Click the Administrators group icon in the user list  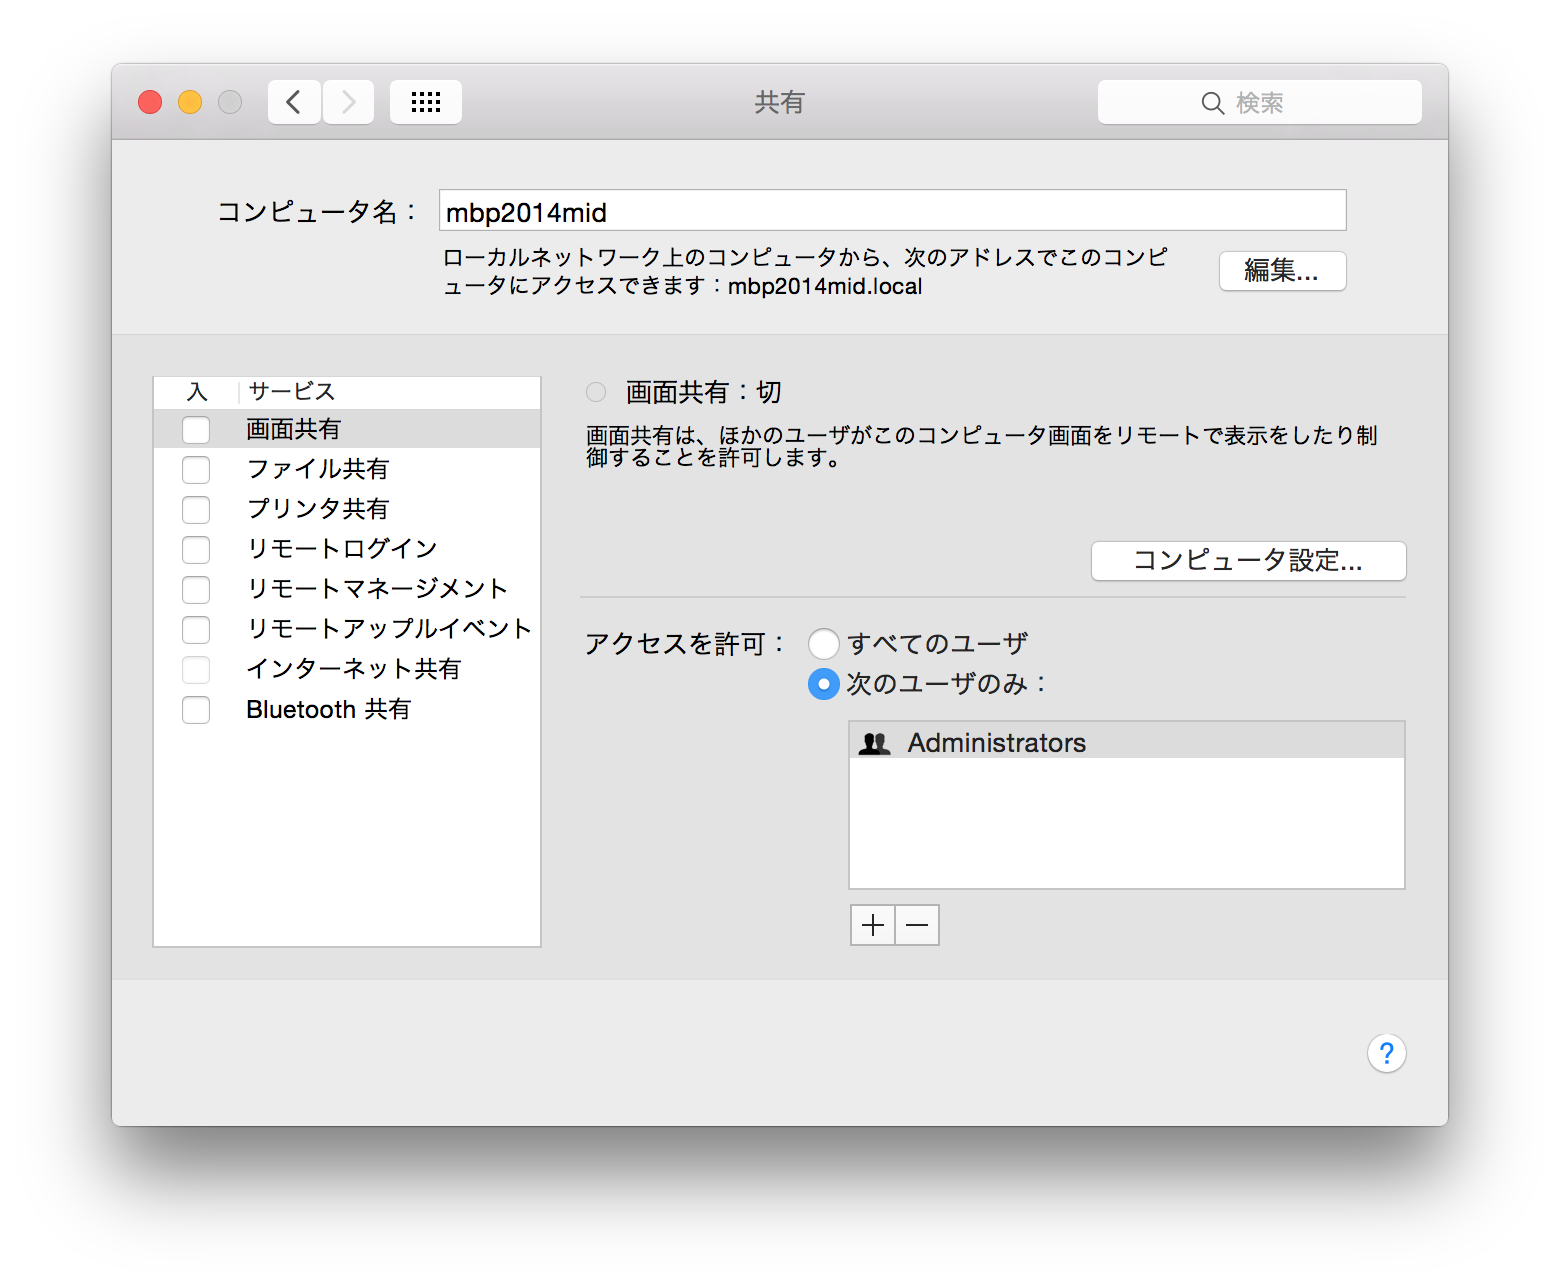874,742
